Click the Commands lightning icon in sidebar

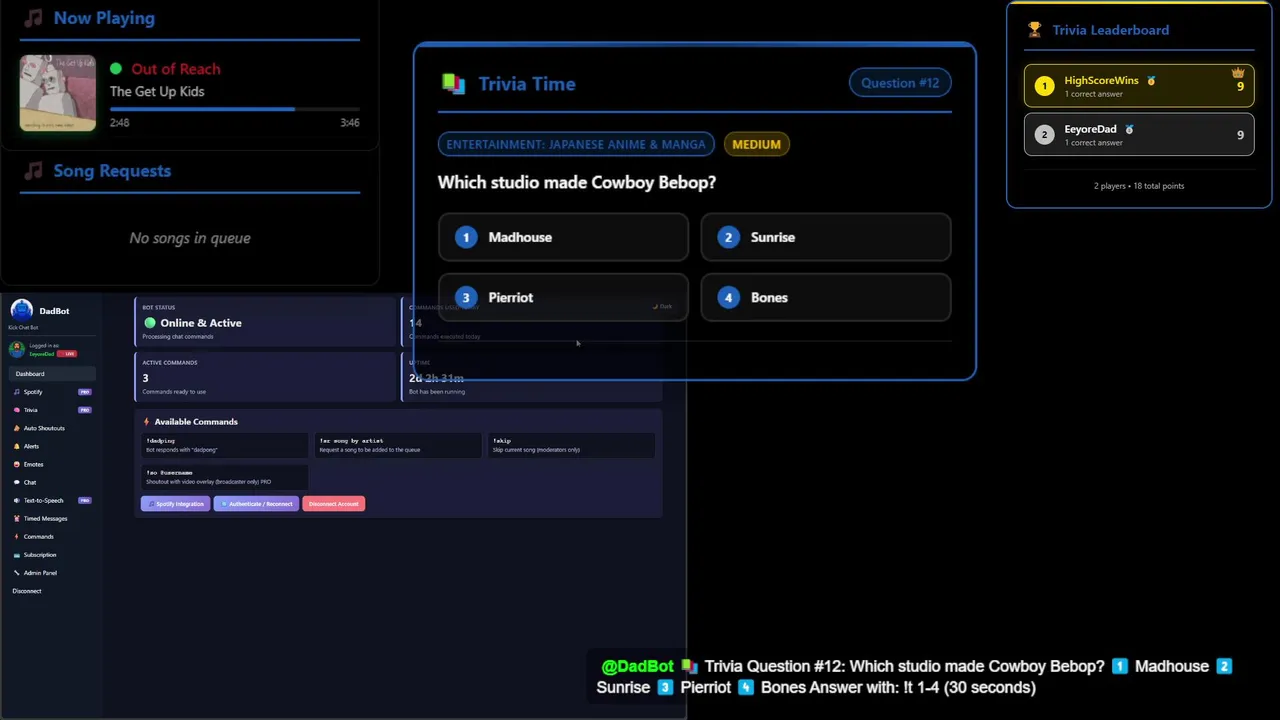(16, 536)
